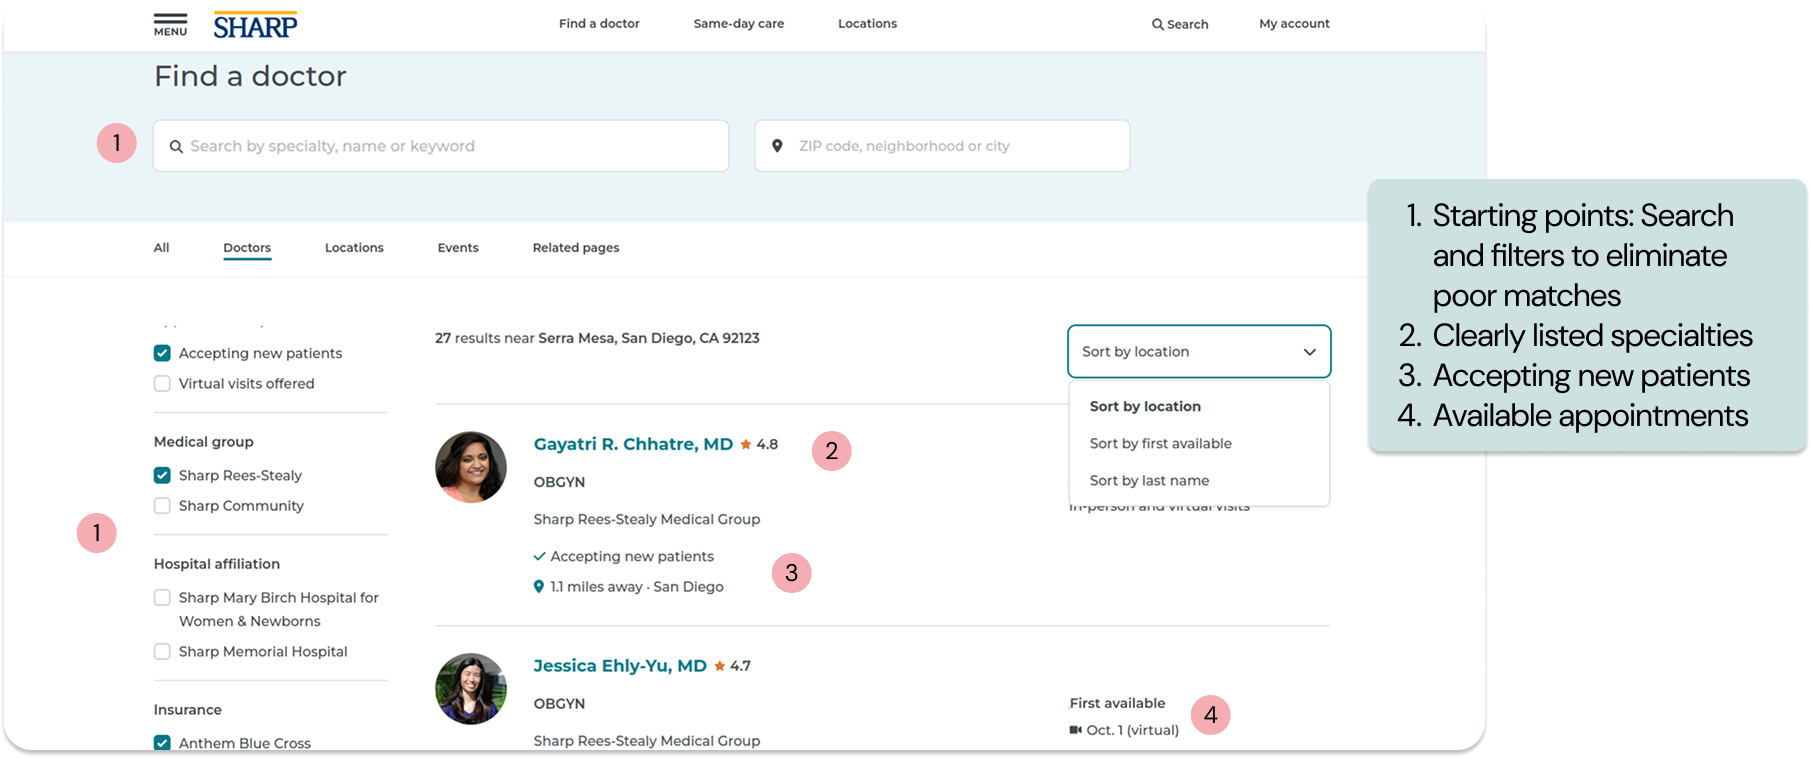This screenshot has height=758, width=1811.
Task: Click First available label for Jessica Ehly-Yu
Action: [1117, 703]
